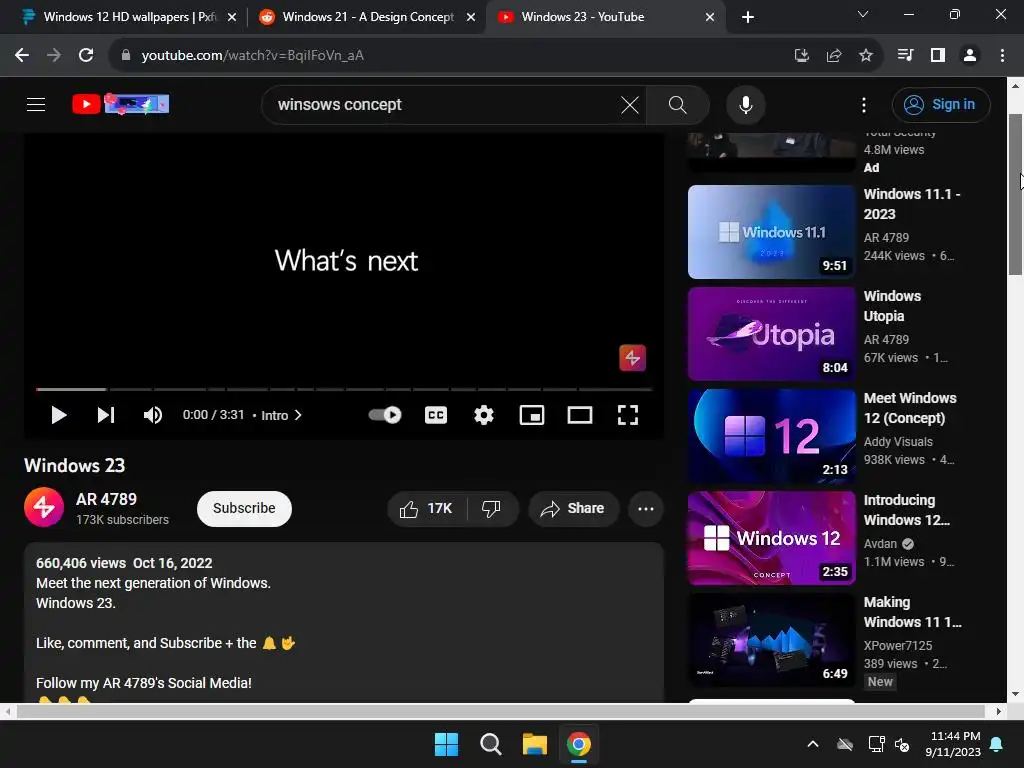Switch to miniplayer mode
This screenshot has height=768, width=1024.
pyautogui.click(x=532, y=415)
